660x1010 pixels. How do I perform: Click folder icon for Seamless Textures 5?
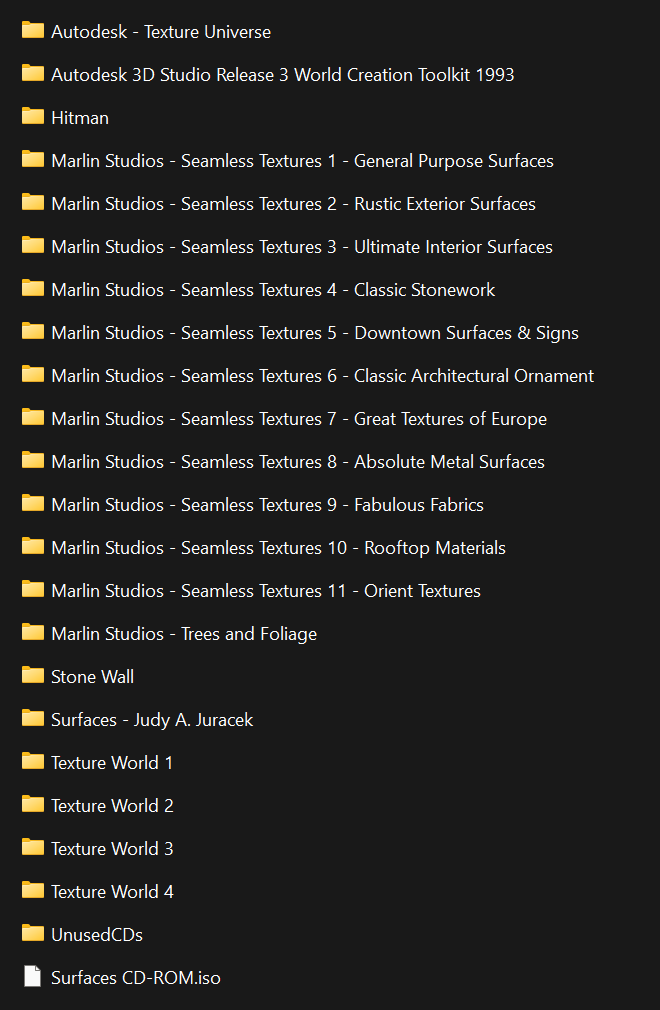33,331
